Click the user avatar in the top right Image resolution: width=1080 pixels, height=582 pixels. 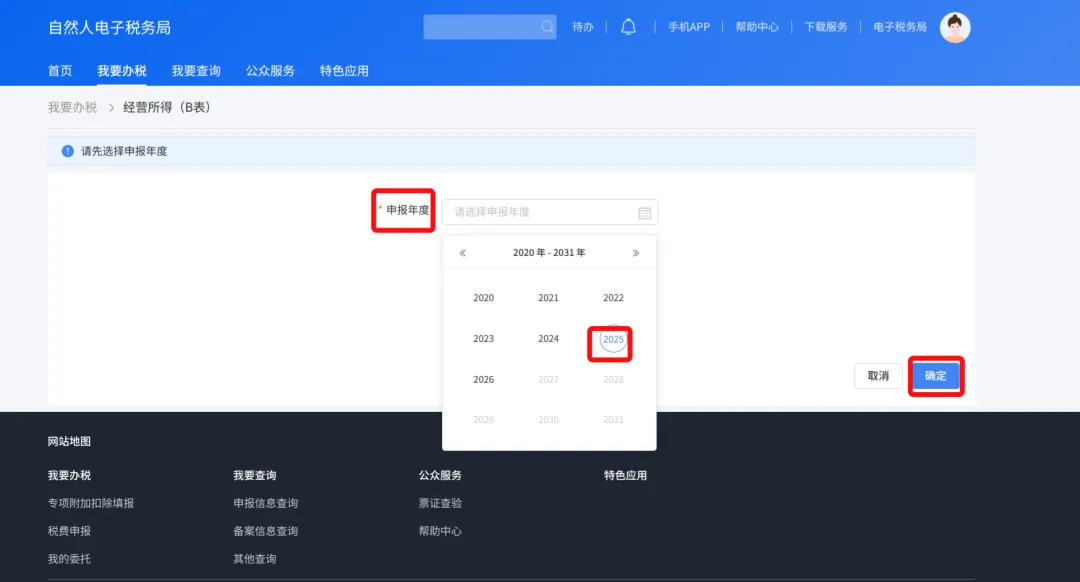[955, 28]
